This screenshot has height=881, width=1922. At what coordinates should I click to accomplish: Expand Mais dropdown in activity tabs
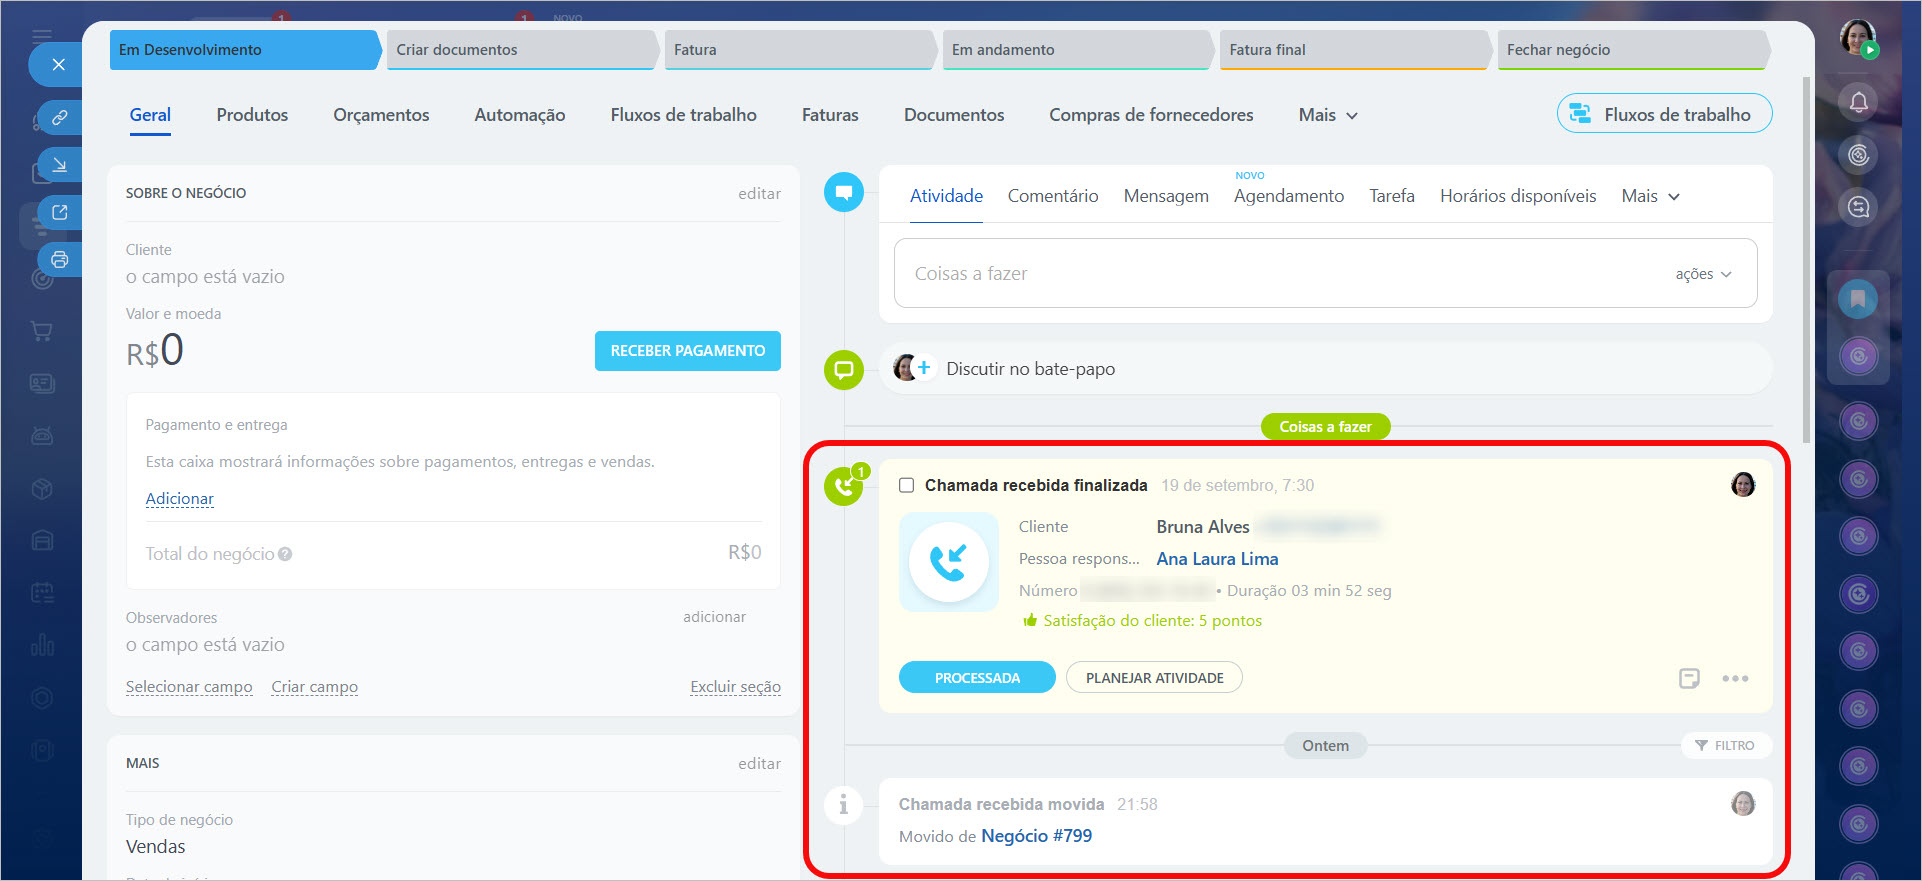(x=1650, y=196)
